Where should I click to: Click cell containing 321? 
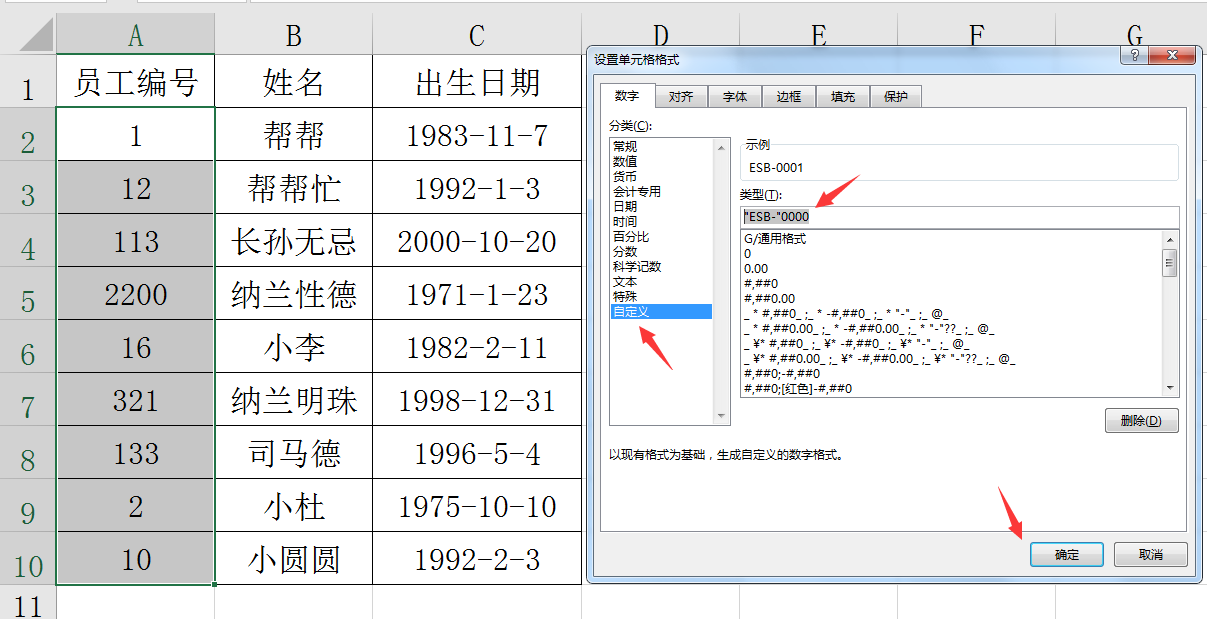(136, 399)
